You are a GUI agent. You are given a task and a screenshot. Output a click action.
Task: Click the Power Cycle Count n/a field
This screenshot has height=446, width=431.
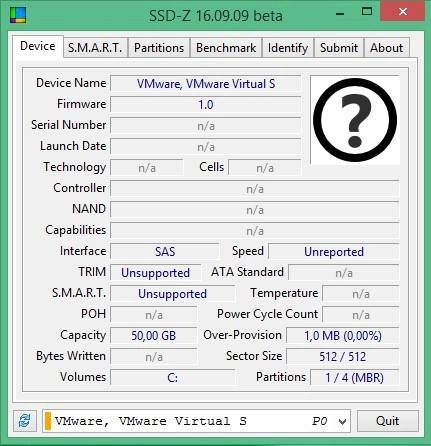[x=361, y=315]
